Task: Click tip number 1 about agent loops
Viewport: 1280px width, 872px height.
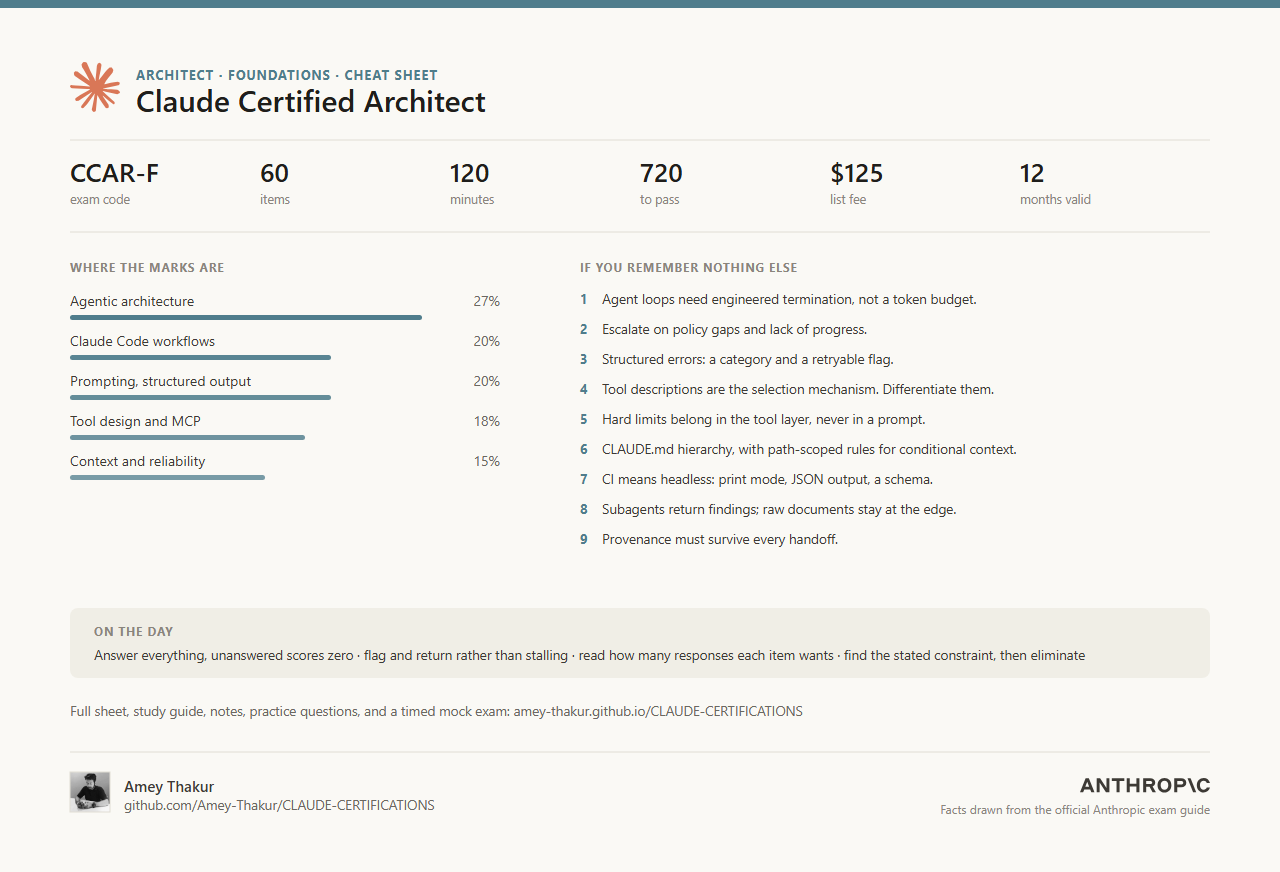Action: (x=778, y=299)
